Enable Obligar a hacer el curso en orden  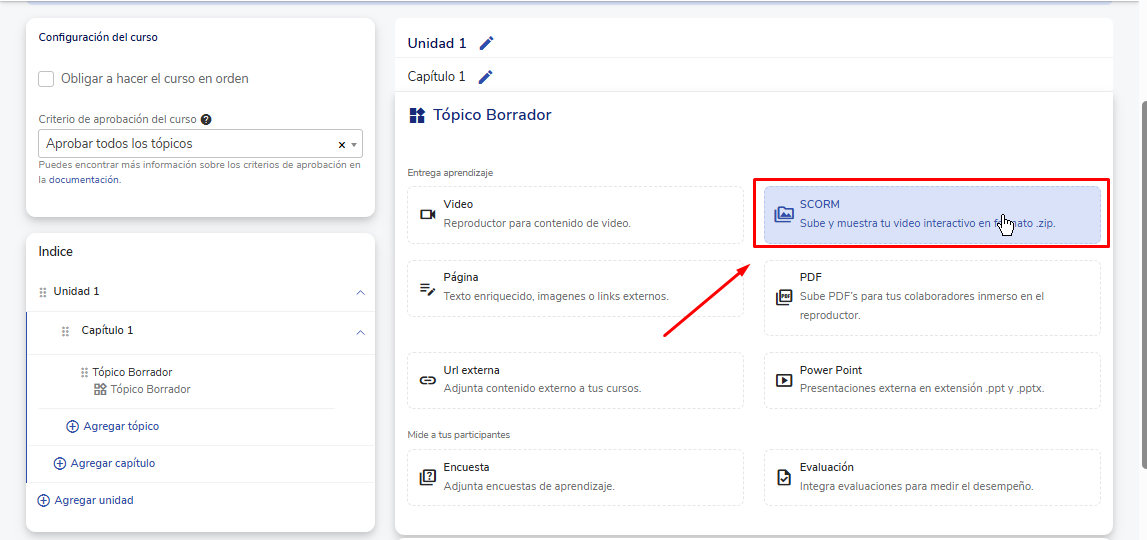[x=46, y=79]
